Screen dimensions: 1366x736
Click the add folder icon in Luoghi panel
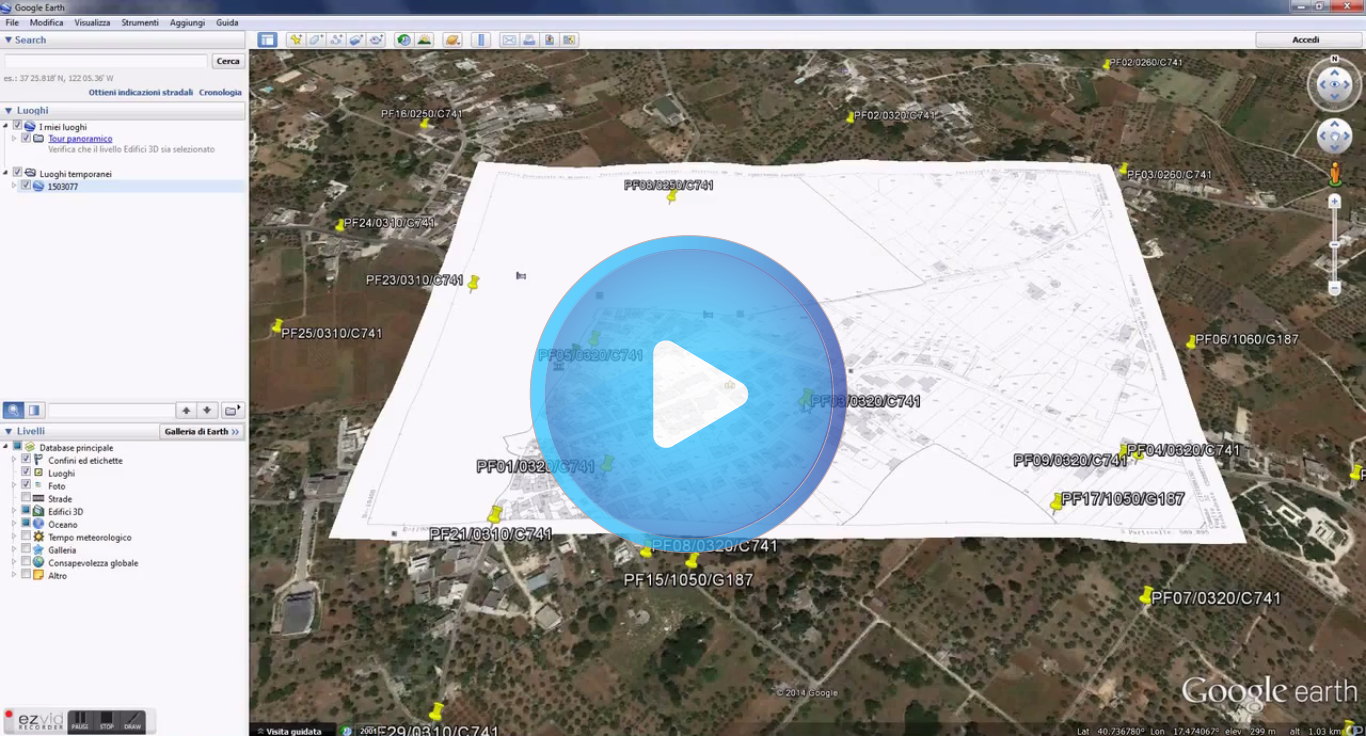(x=232, y=410)
